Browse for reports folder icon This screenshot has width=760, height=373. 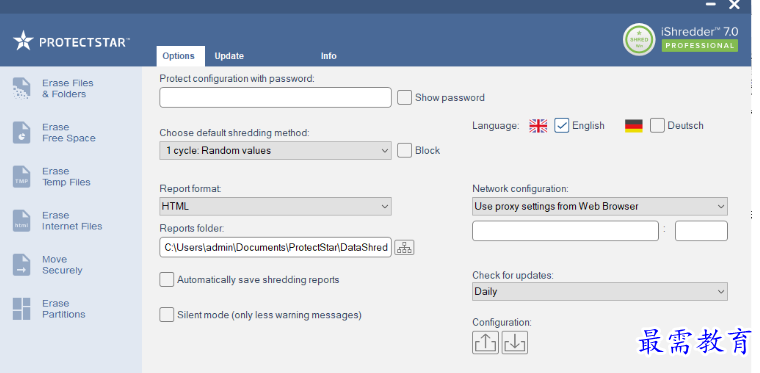tap(404, 248)
